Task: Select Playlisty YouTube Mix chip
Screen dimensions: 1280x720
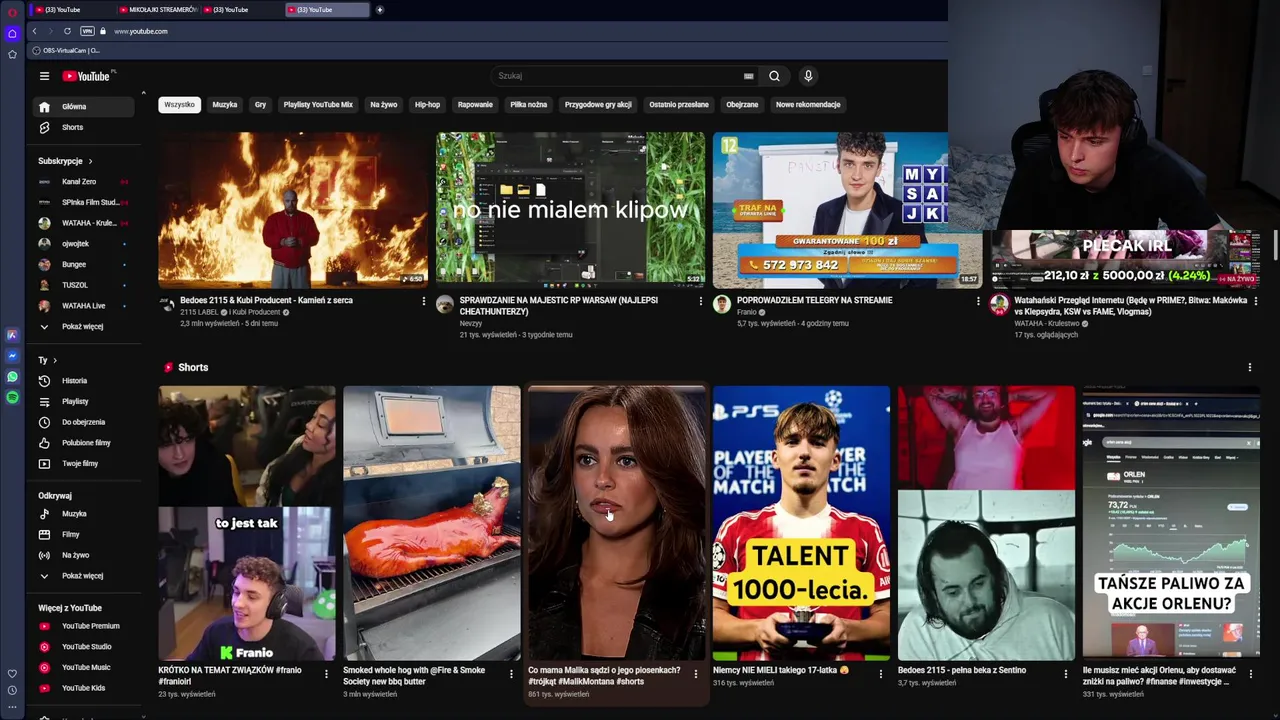Action: (x=318, y=104)
